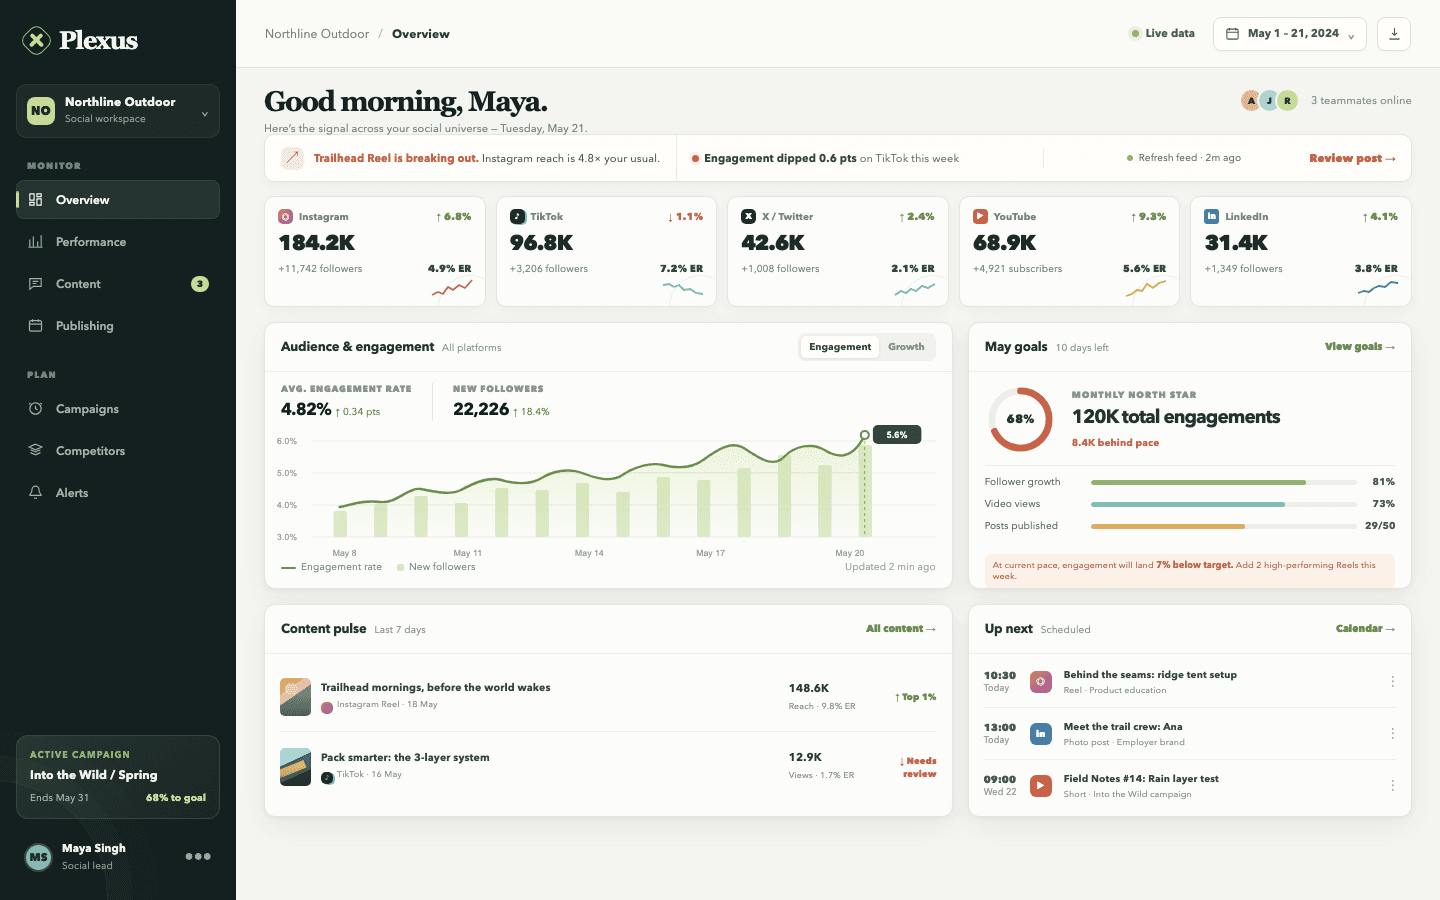Image resolution: width=1440 pixels, height=900 pixels.
Task: Click teammate avatar R
Action: (x=1288, y=100)
